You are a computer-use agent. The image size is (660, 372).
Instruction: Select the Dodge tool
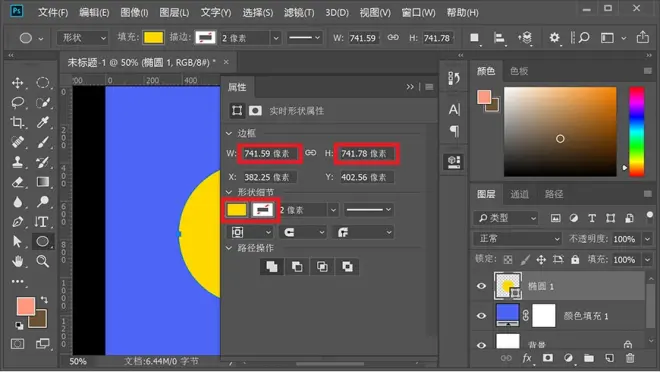point(43,202)
